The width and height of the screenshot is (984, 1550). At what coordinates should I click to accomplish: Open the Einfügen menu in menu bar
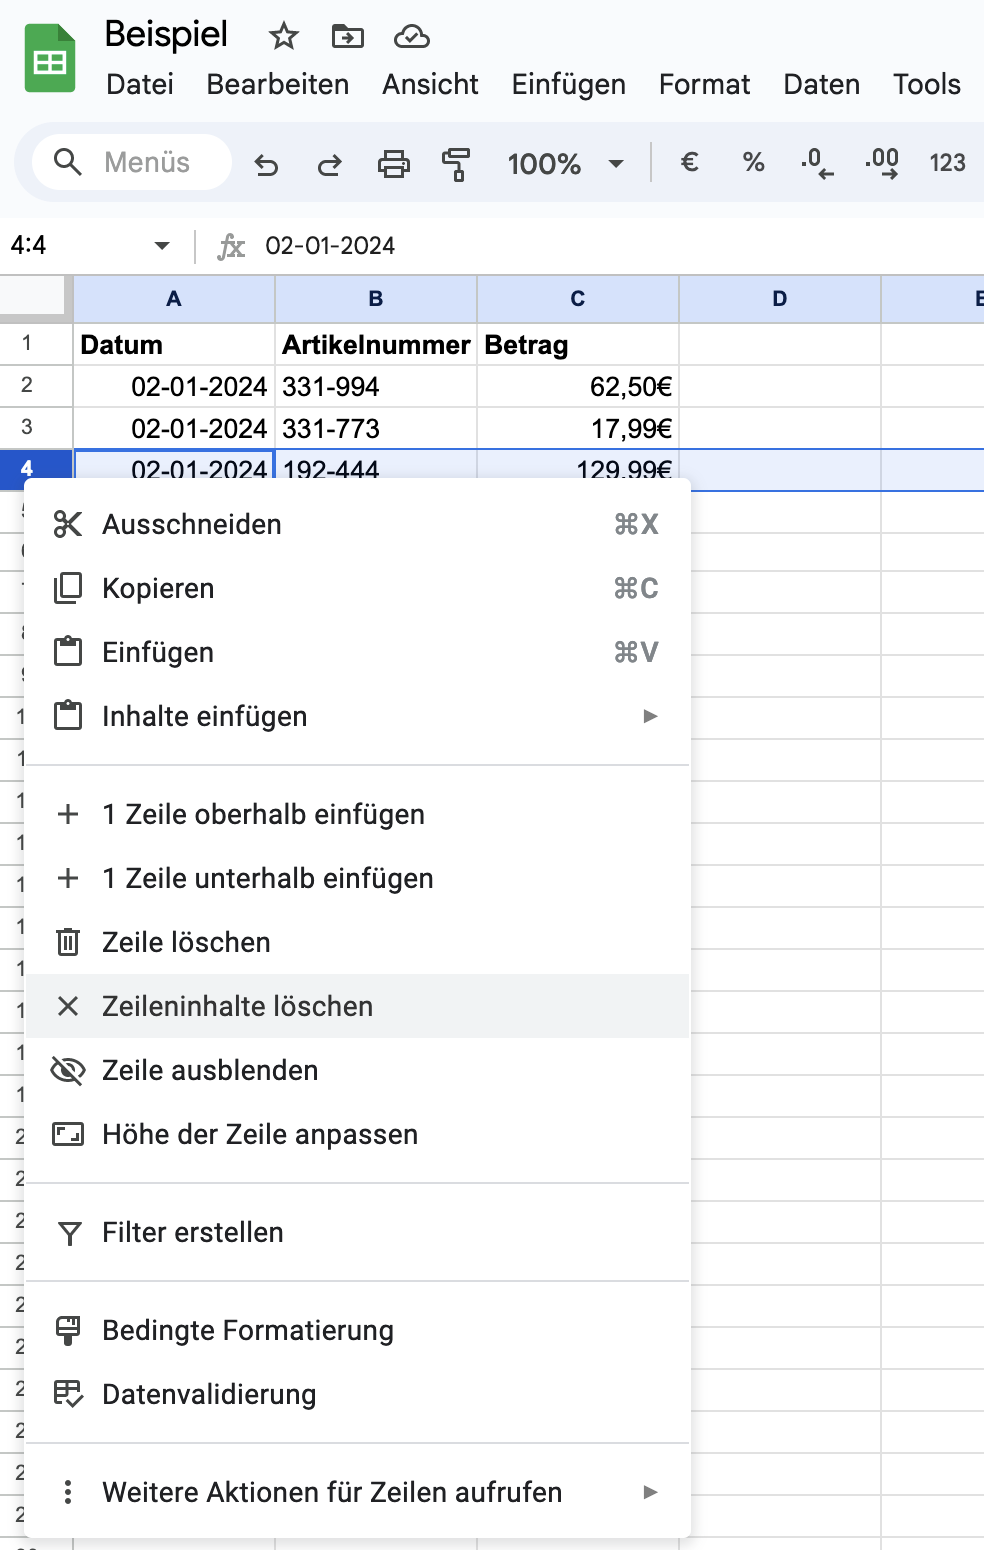(x=569, y=84)
